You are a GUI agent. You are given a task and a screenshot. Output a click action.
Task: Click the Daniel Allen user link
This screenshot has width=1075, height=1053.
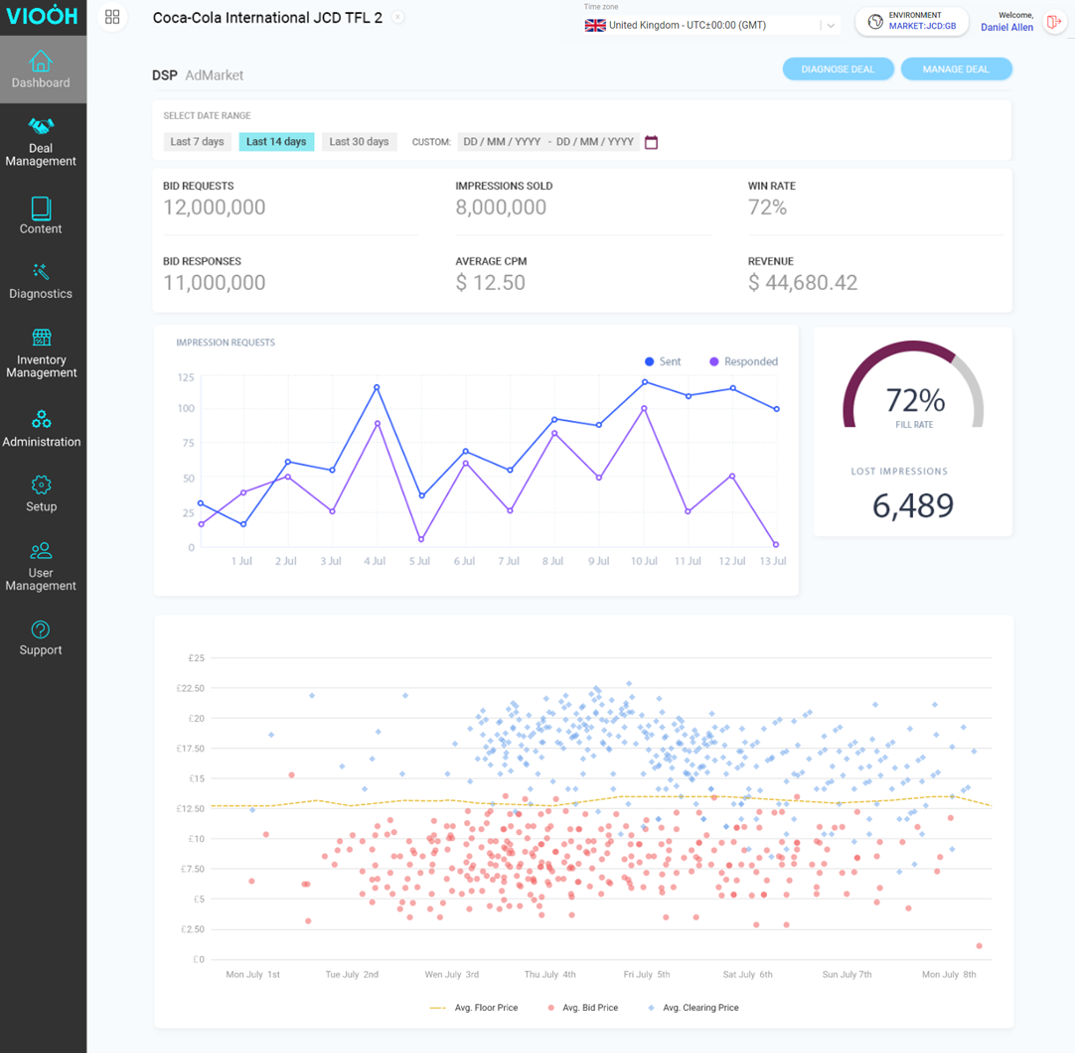[x=1006, y=27]
